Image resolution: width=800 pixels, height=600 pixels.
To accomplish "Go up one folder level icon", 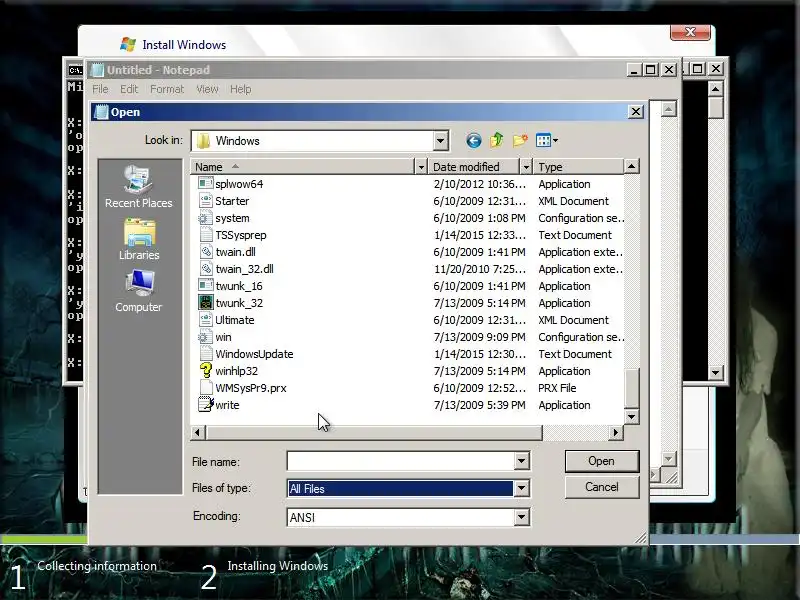I will coord(496,140).
